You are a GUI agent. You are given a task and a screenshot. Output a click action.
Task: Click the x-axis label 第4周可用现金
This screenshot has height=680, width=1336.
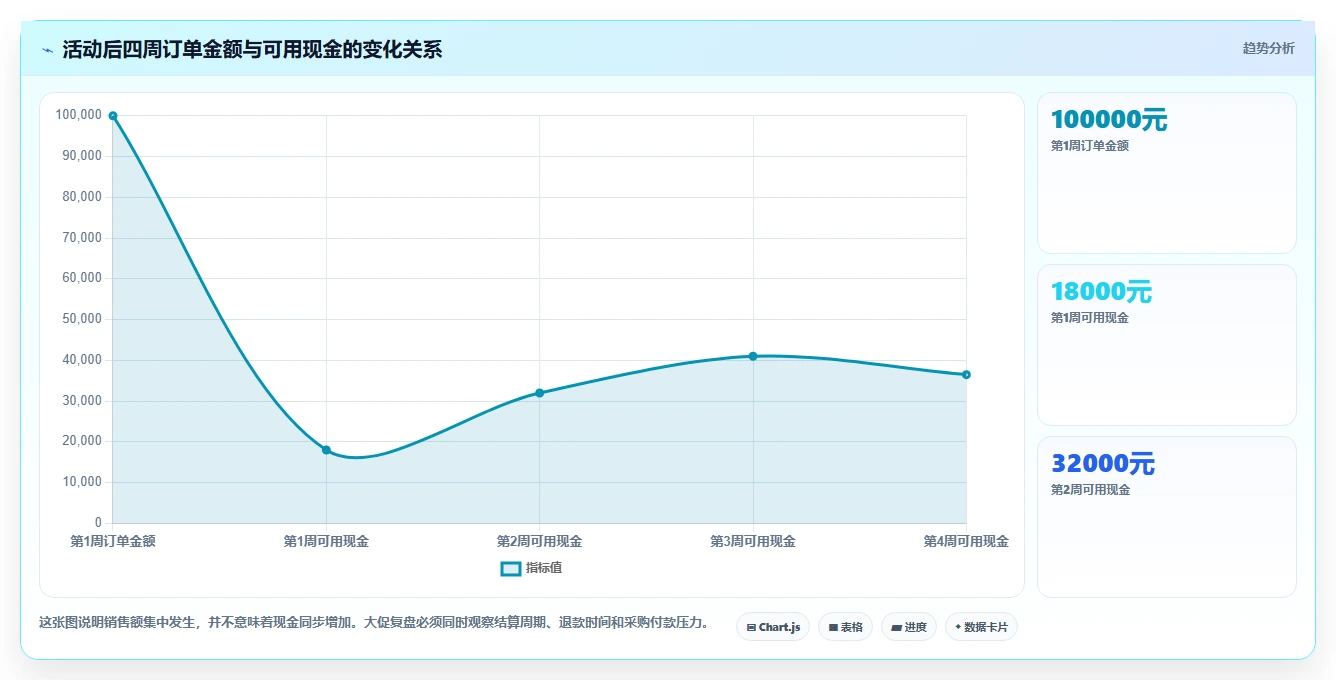pyautogui.click(x=966, y=541)
